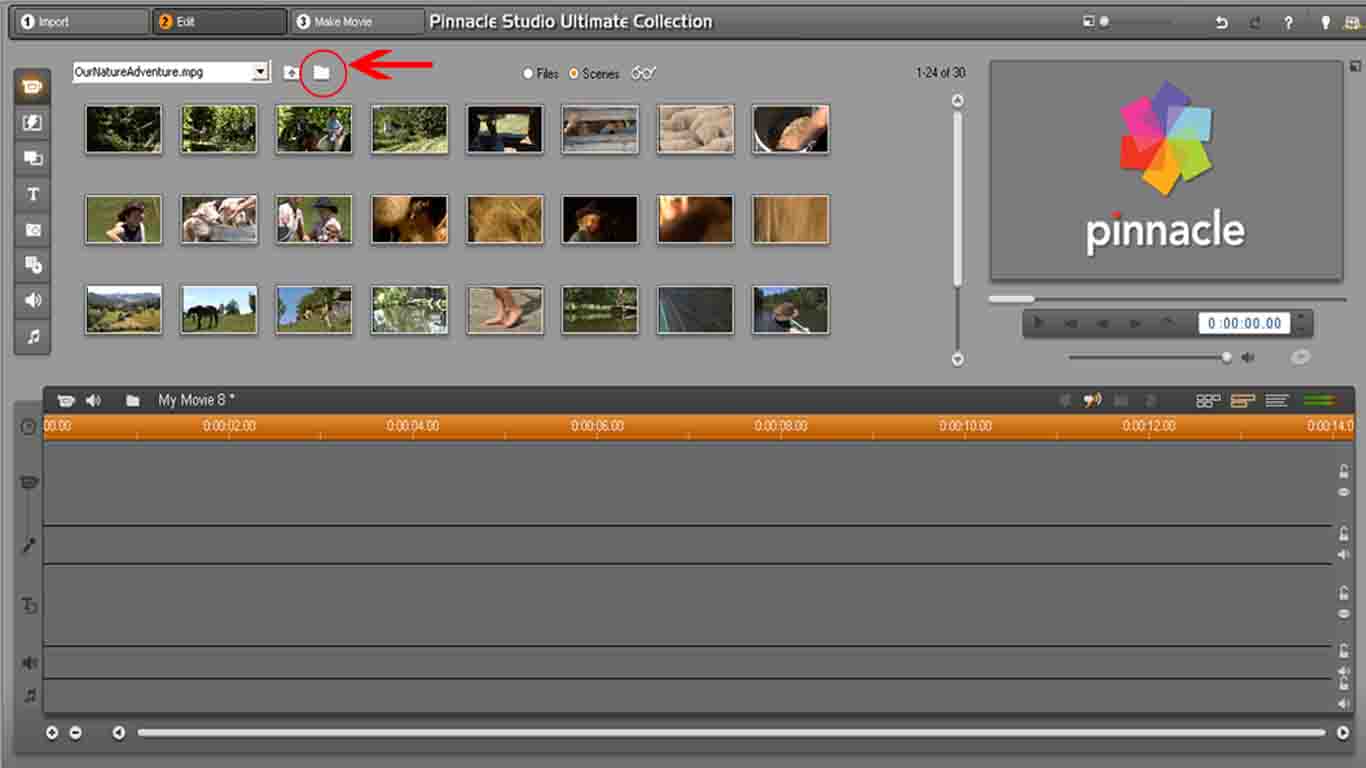1366x768 pixels.
Task: Open the Photos section in the album sidebar
Action: pos(32,230)
